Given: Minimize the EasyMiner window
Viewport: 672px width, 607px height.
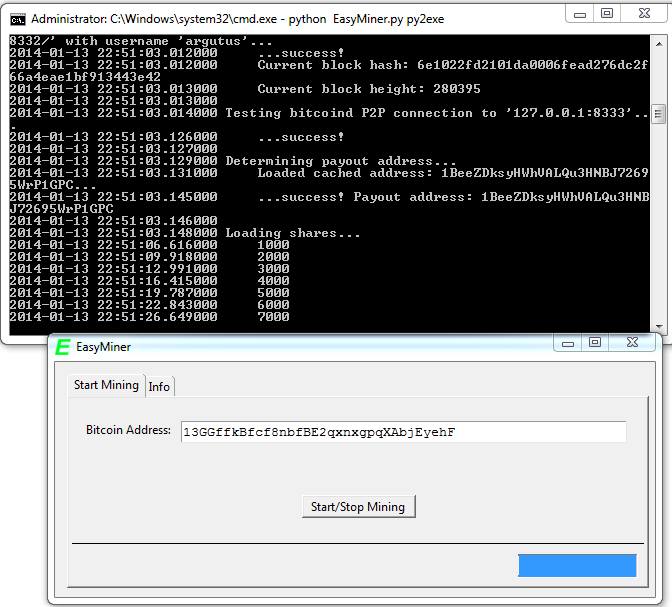Looking at the screenshot, I should (568, 343).
